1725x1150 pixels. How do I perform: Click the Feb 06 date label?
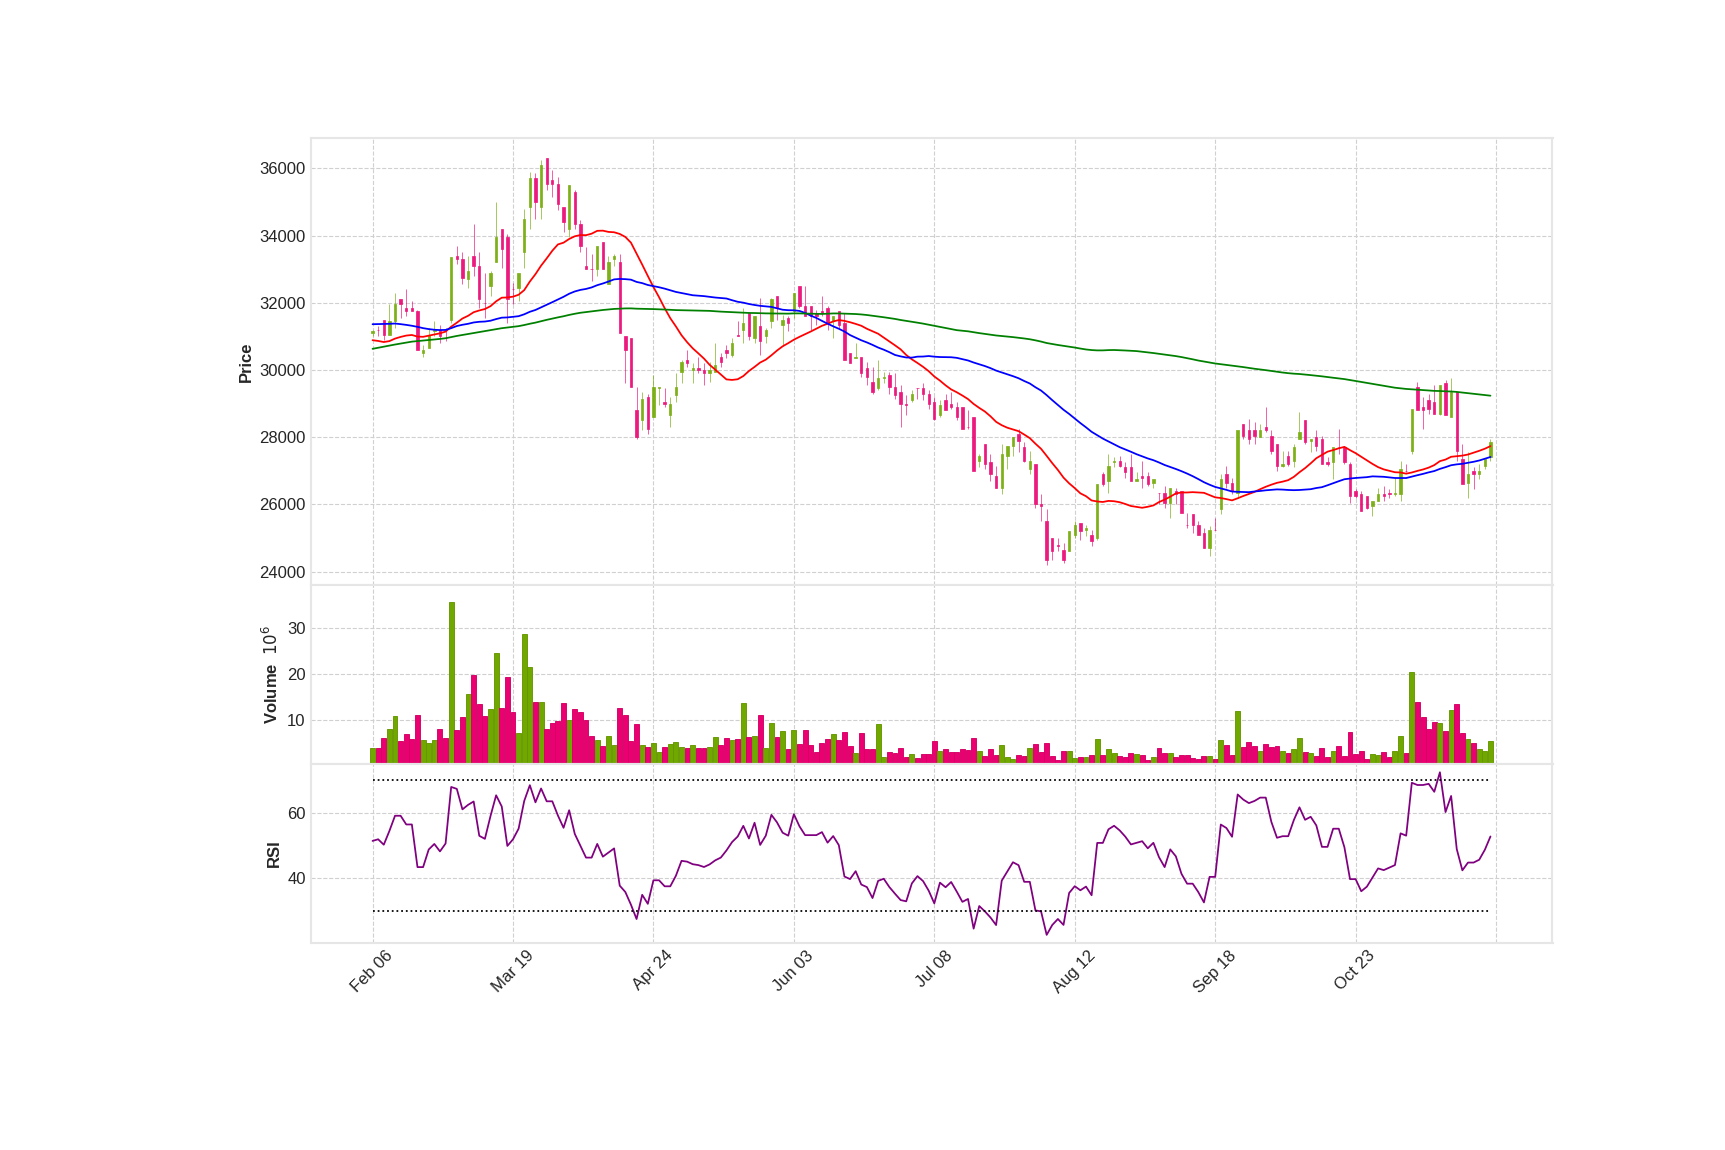370,971
